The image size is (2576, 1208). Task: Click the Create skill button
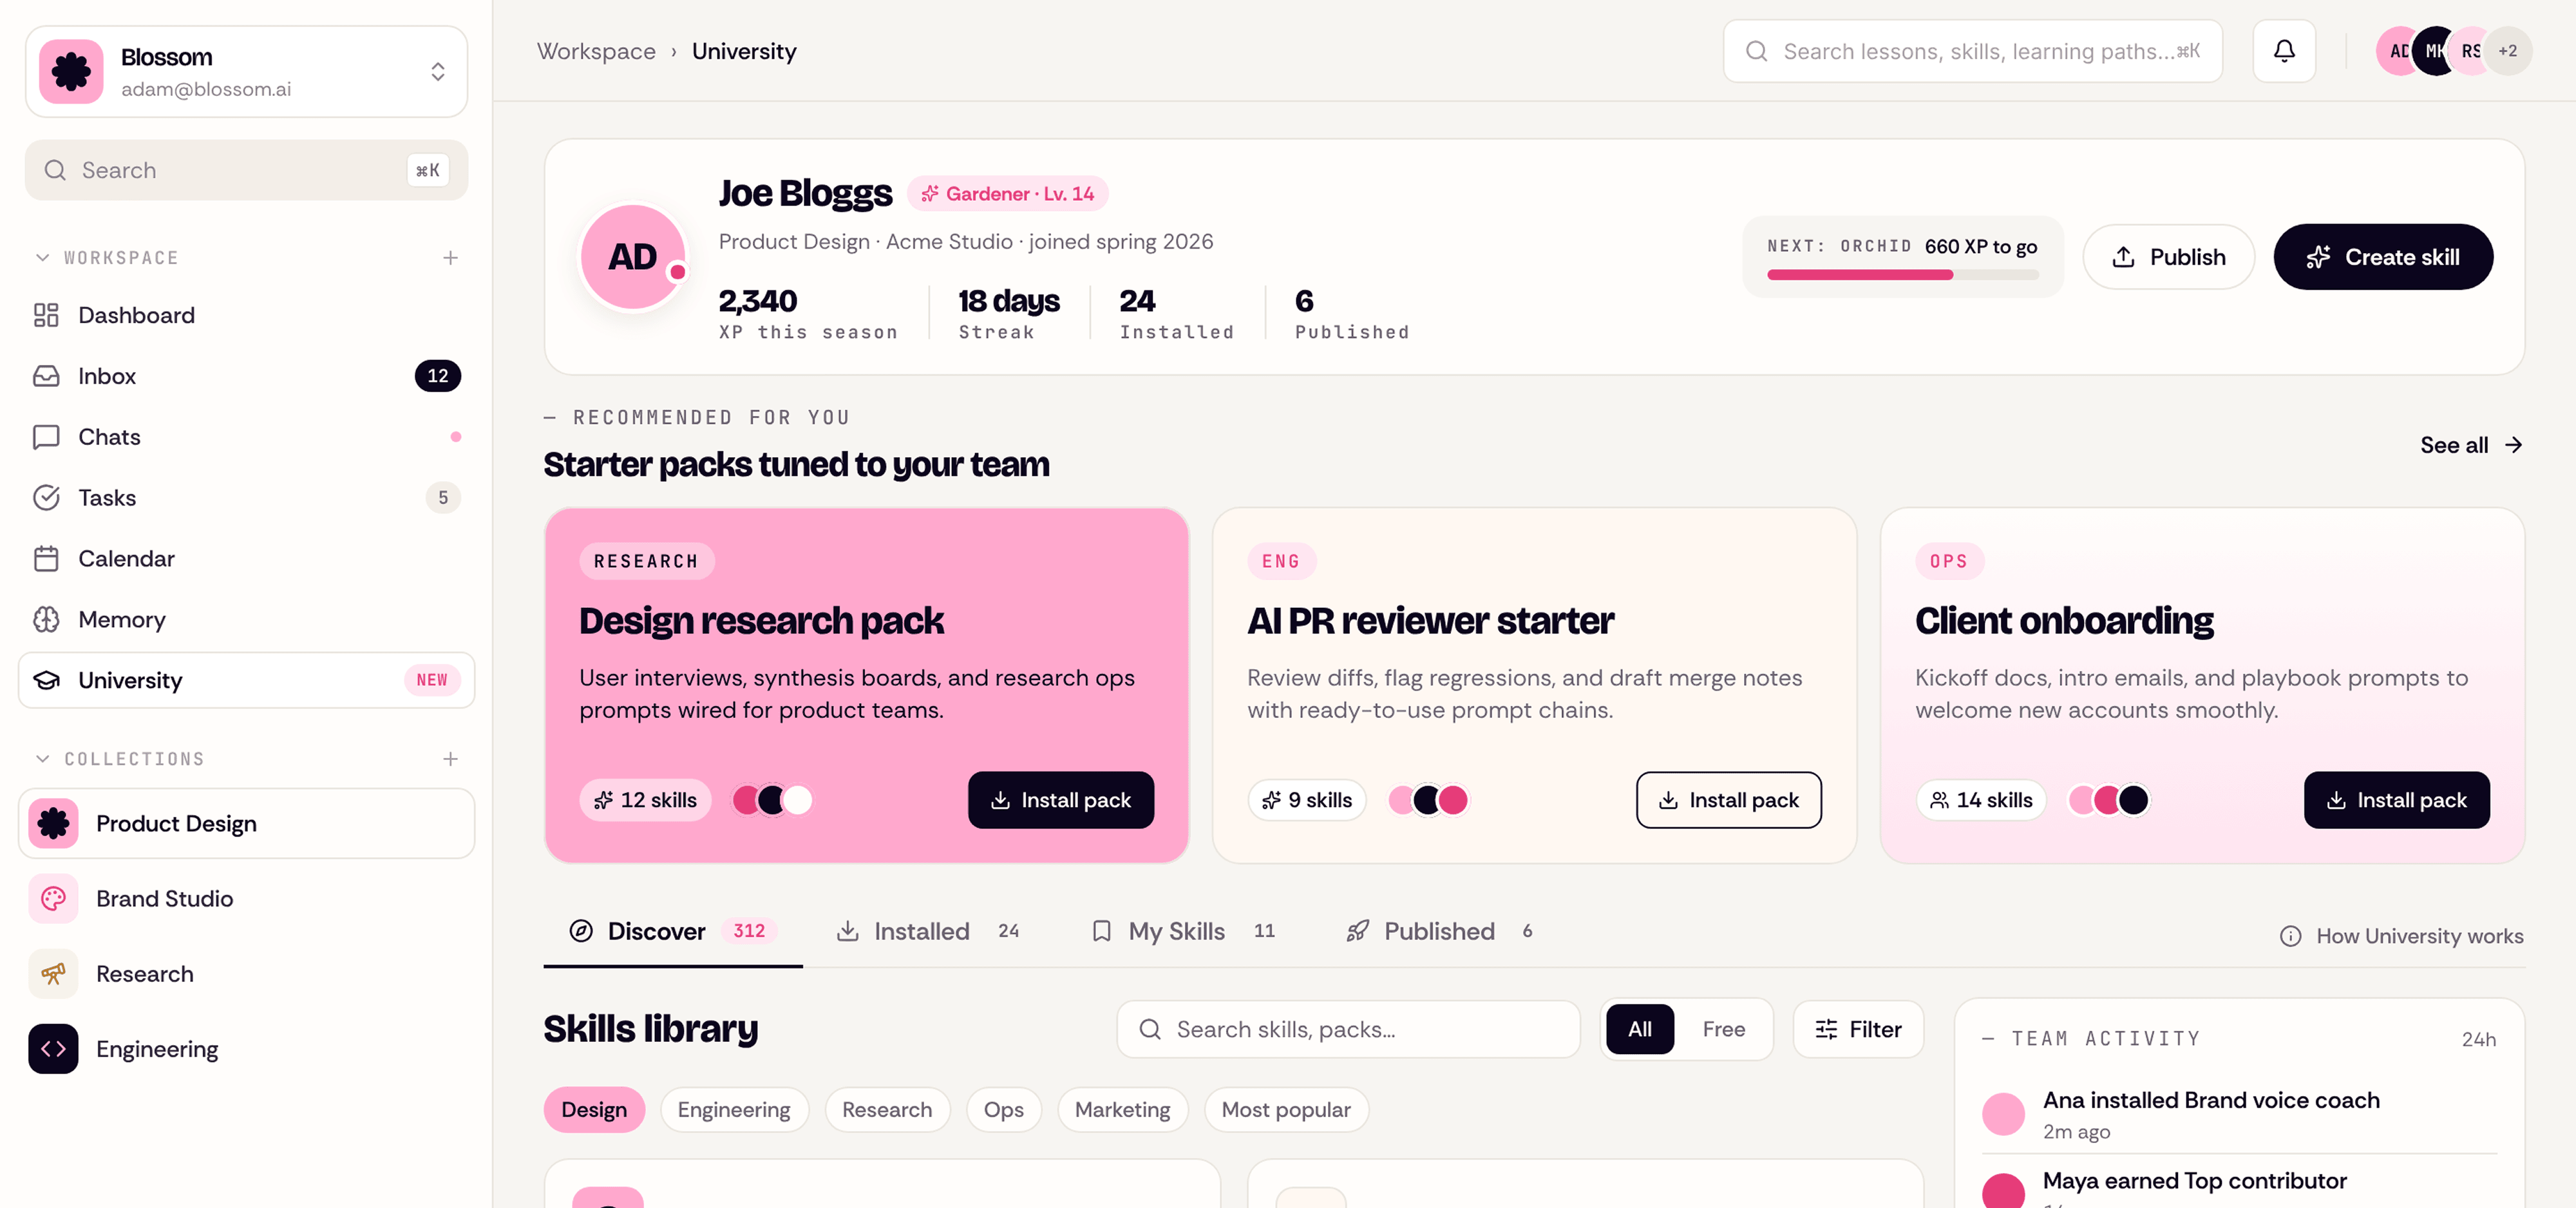click(2383, 257)
